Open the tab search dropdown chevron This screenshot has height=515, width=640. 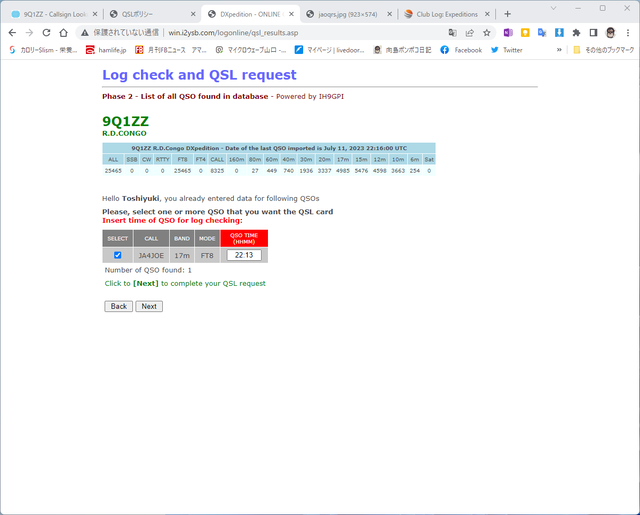553,8
